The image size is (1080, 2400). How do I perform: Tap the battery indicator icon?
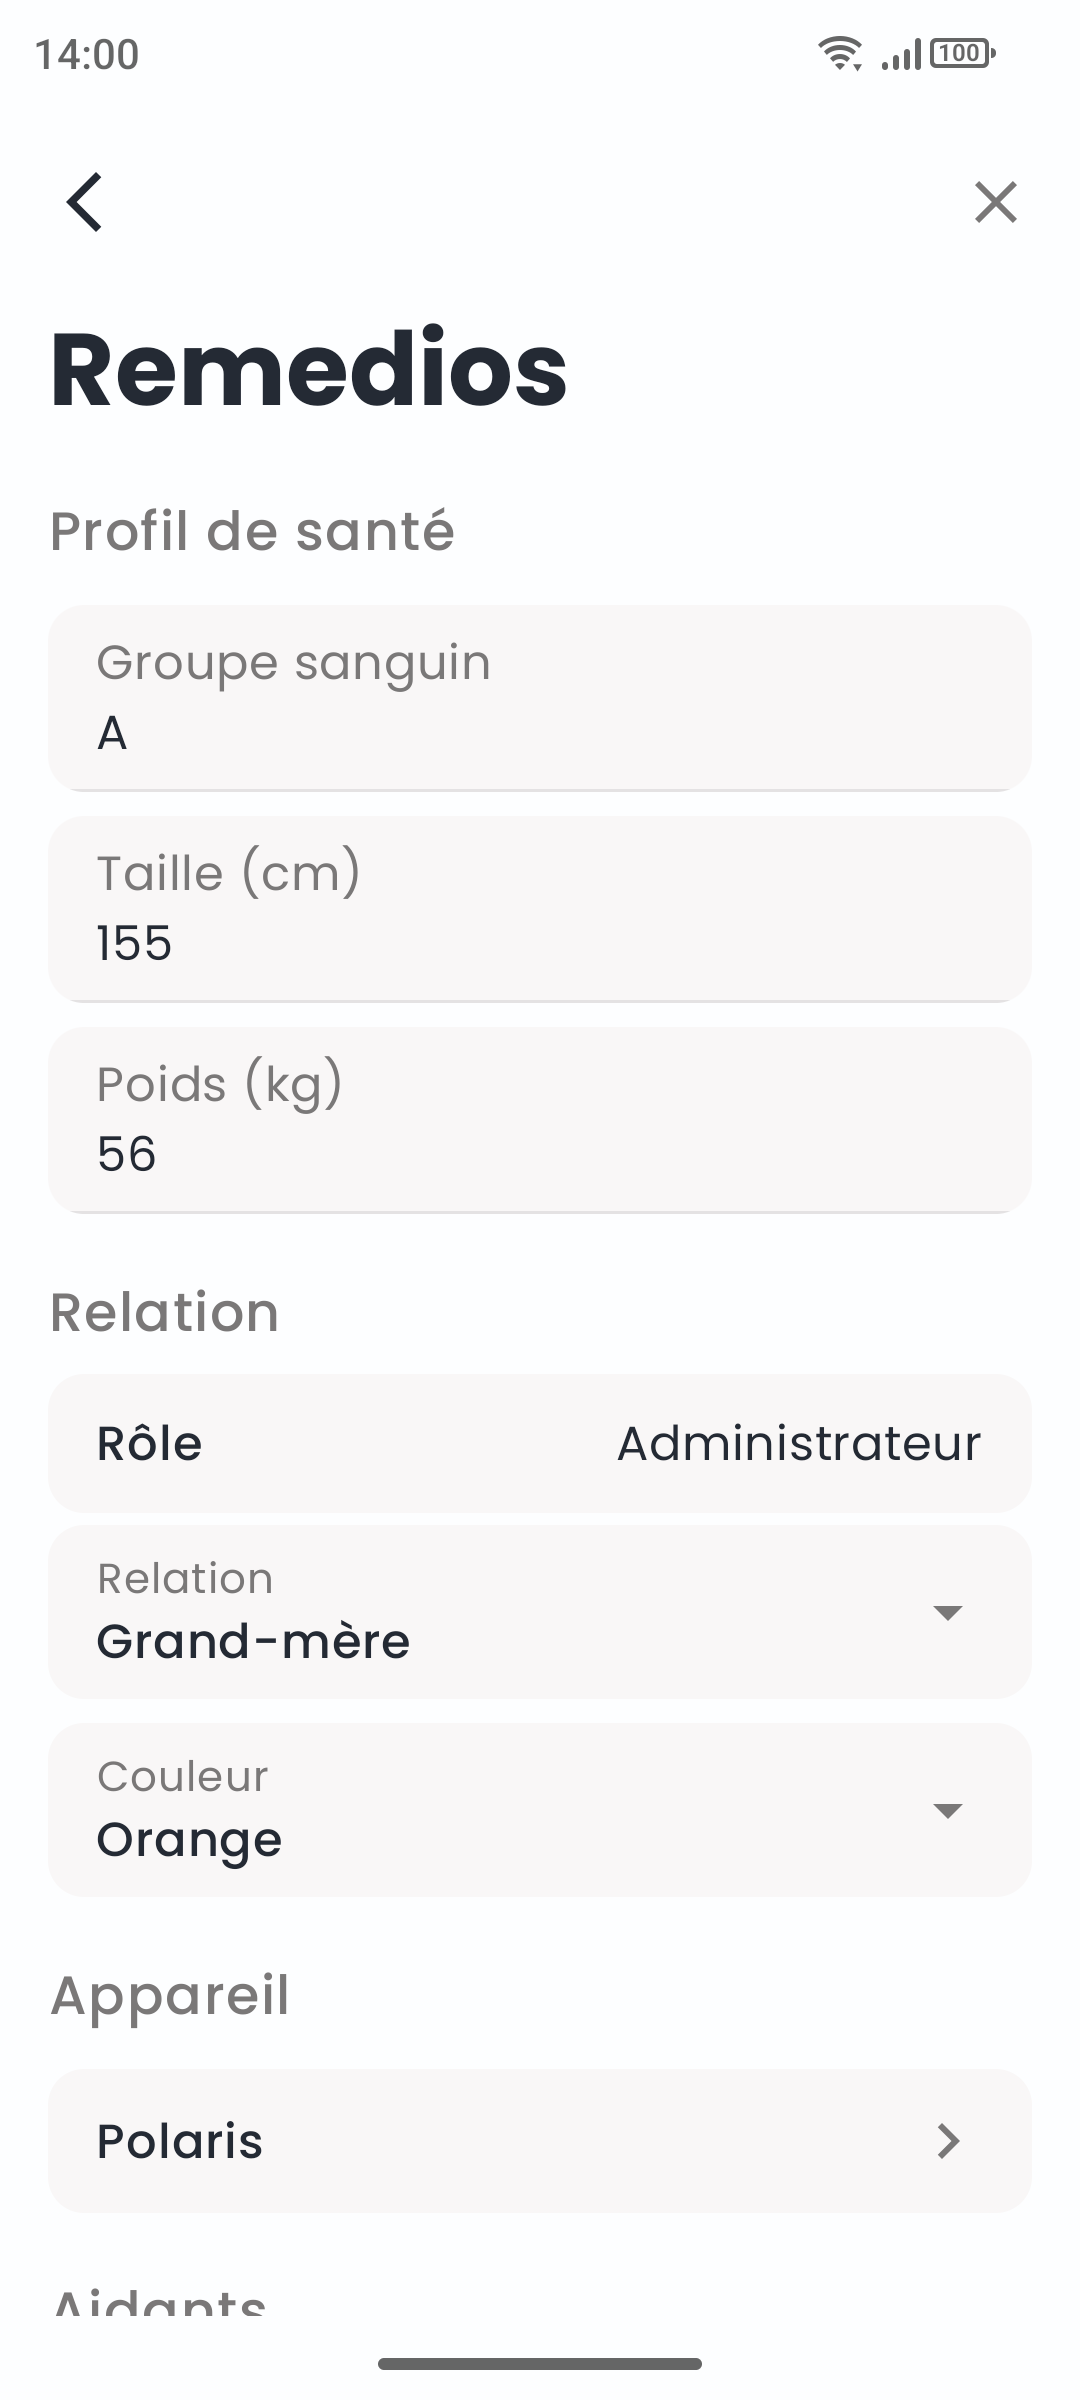(x=962, y=53)
